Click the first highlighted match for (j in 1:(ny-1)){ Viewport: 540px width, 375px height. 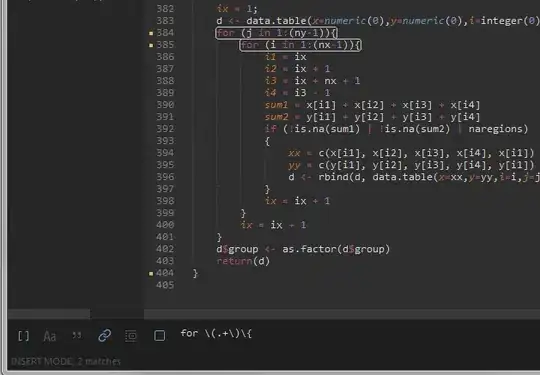point(277,33)
